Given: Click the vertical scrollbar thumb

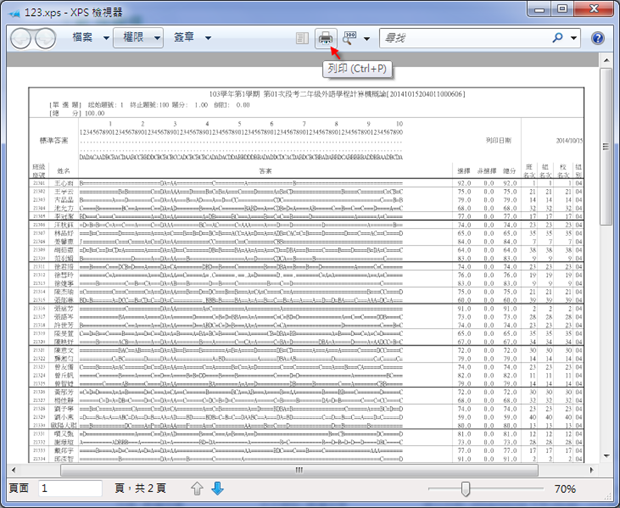Looking at the screenshot, I should (x=606, y=146).
